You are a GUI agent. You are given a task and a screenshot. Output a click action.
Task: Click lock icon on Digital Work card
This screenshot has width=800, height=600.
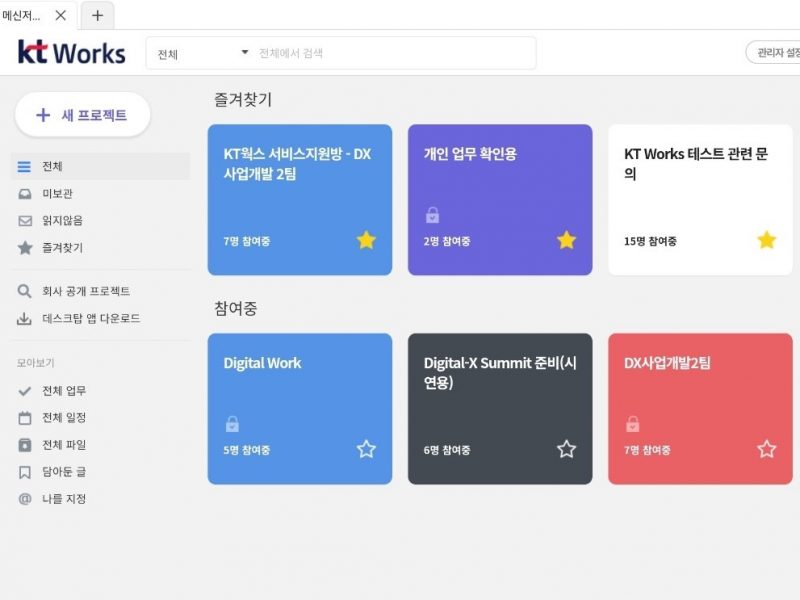point(232,424)
